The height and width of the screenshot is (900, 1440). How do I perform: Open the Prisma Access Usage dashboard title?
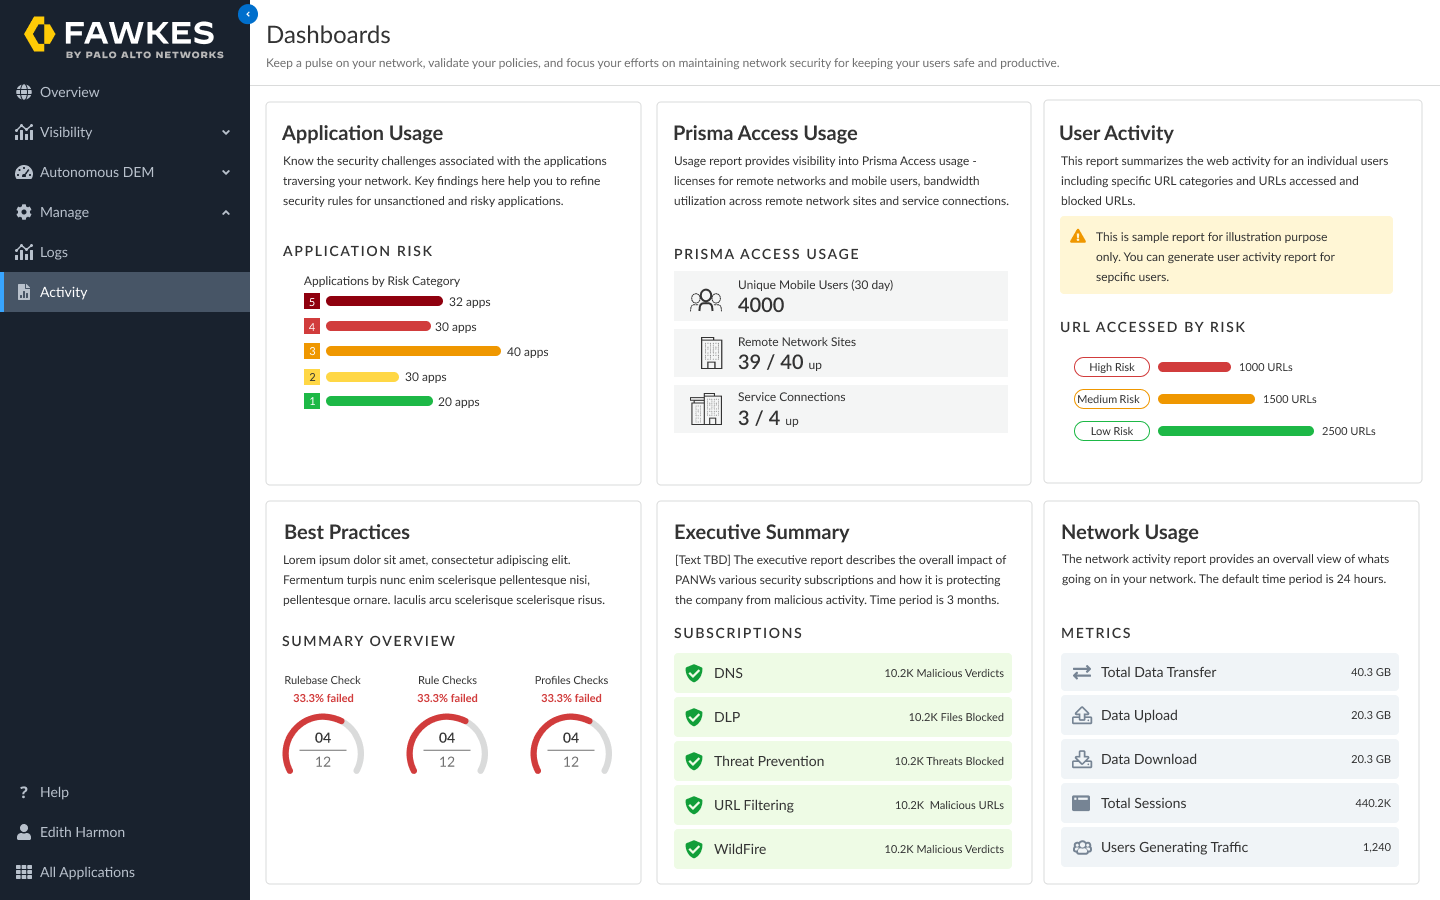[x=765, y=133]
